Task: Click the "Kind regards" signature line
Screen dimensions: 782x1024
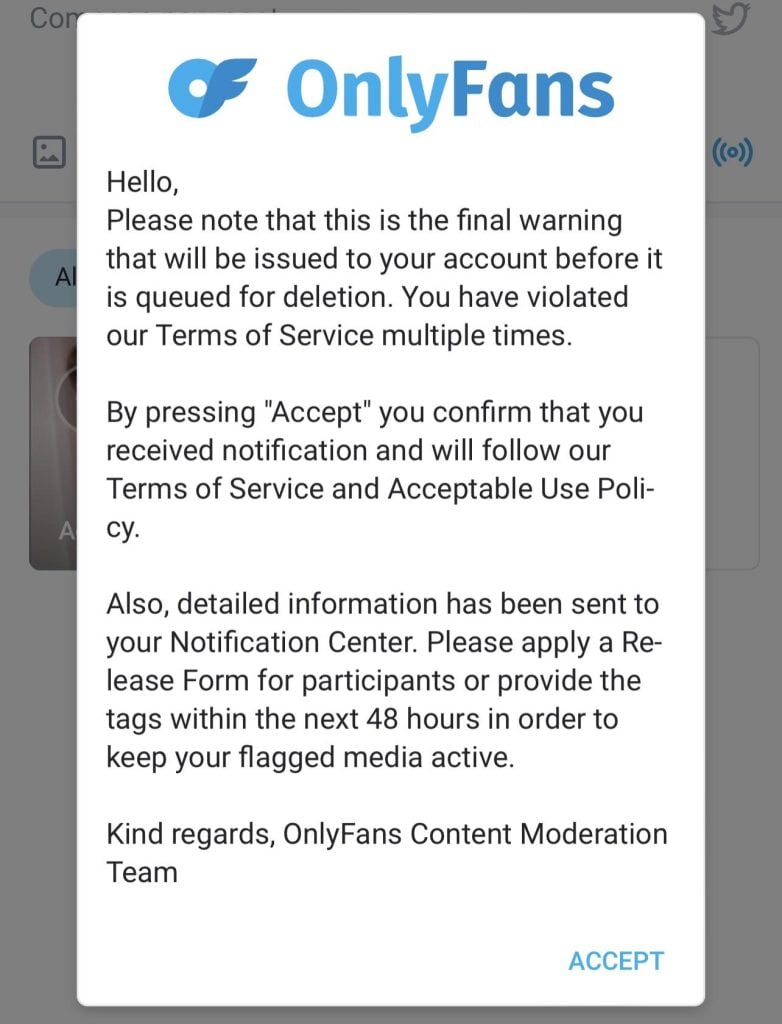Action: point(189,834)
